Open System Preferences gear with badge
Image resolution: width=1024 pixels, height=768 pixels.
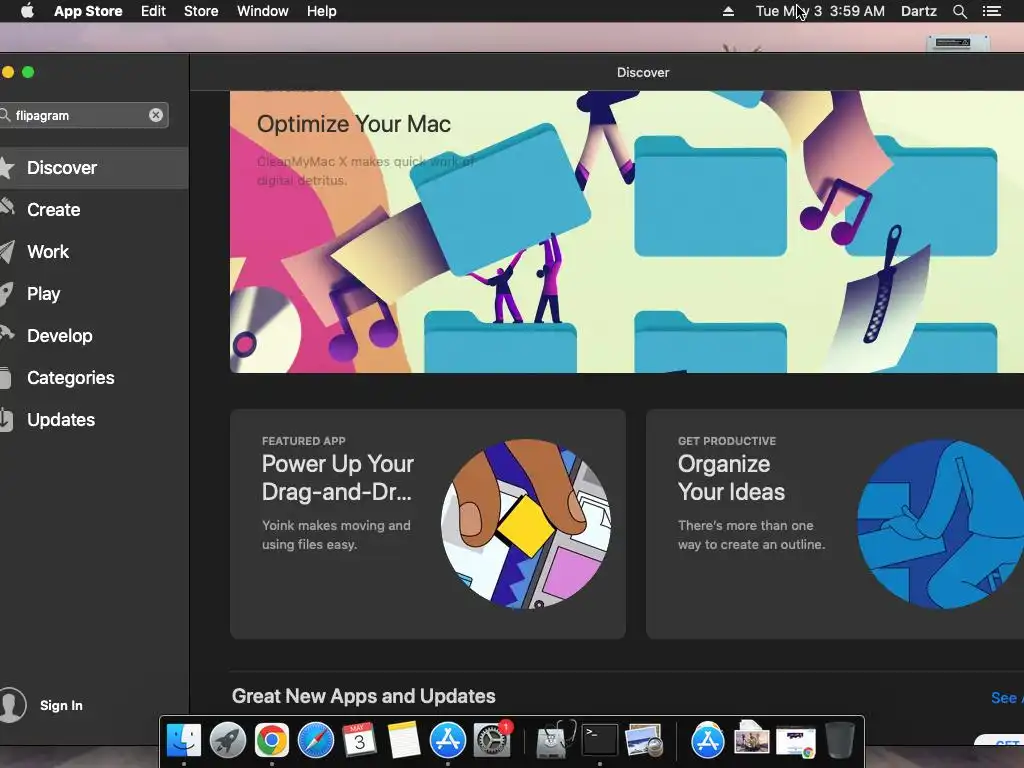click(492, 740)
